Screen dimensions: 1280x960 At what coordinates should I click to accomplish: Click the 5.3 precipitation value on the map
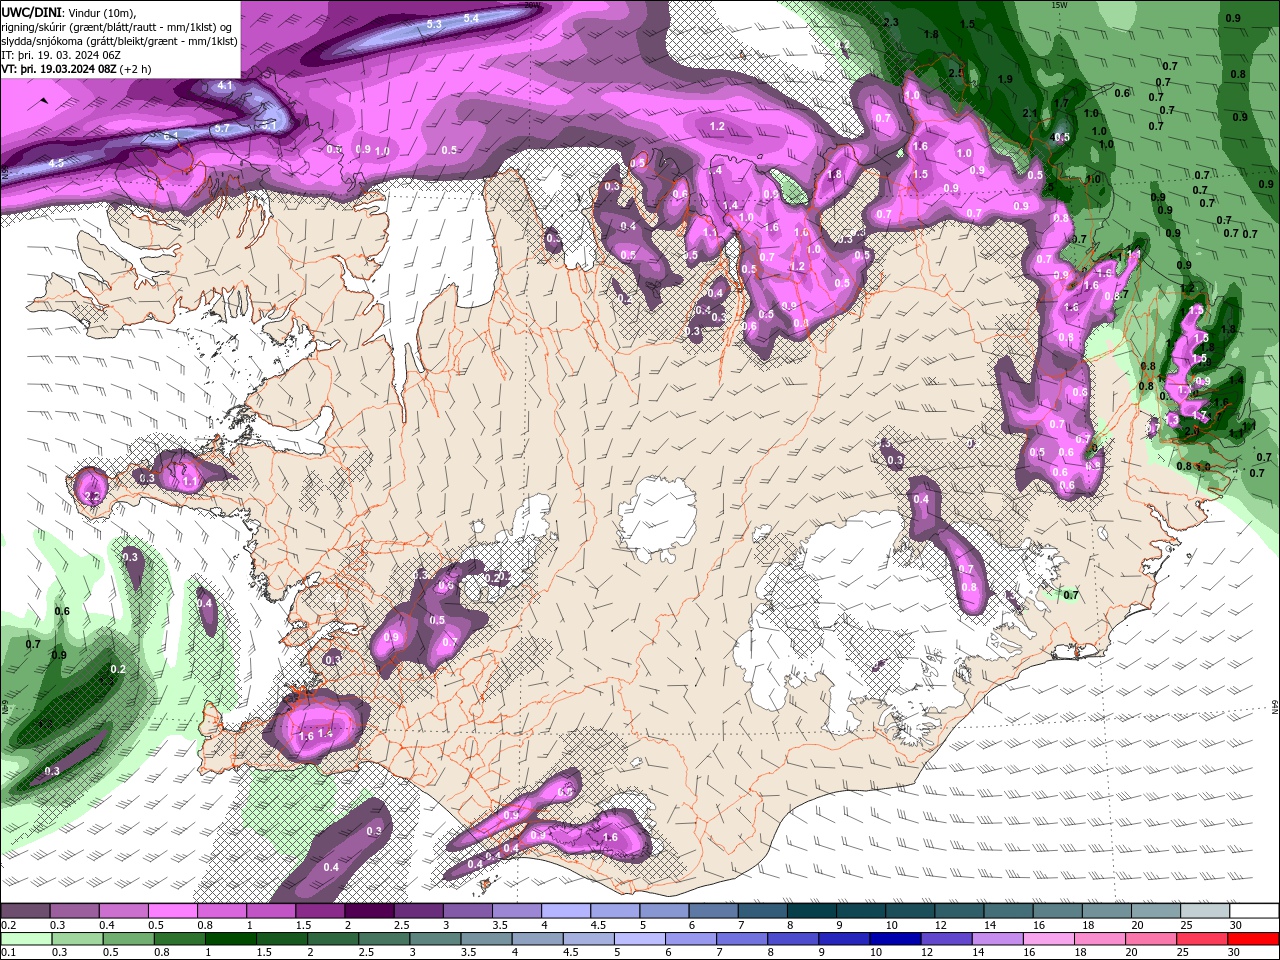click(x=434, y=24)
